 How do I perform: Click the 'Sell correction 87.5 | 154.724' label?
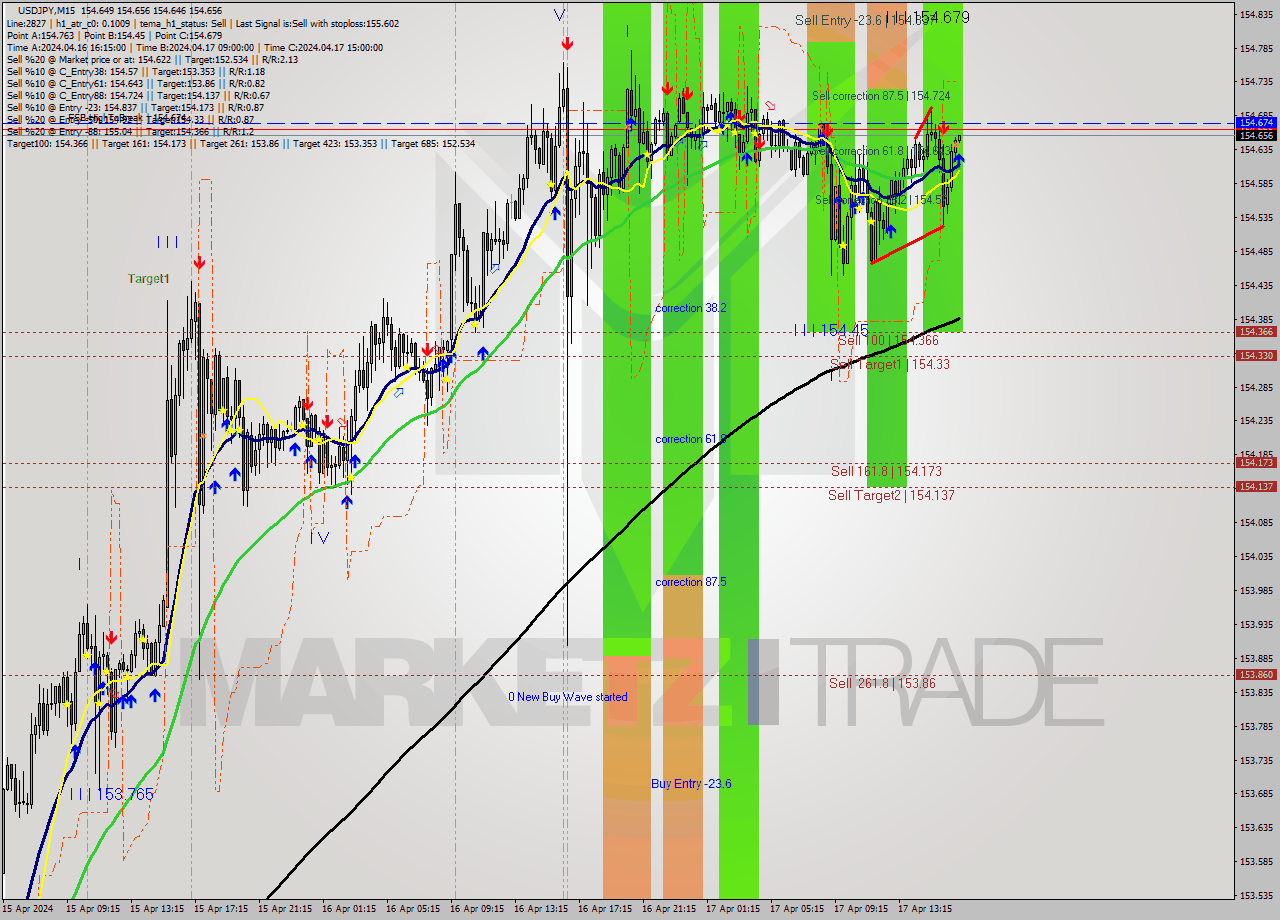(x=881, y=96)
